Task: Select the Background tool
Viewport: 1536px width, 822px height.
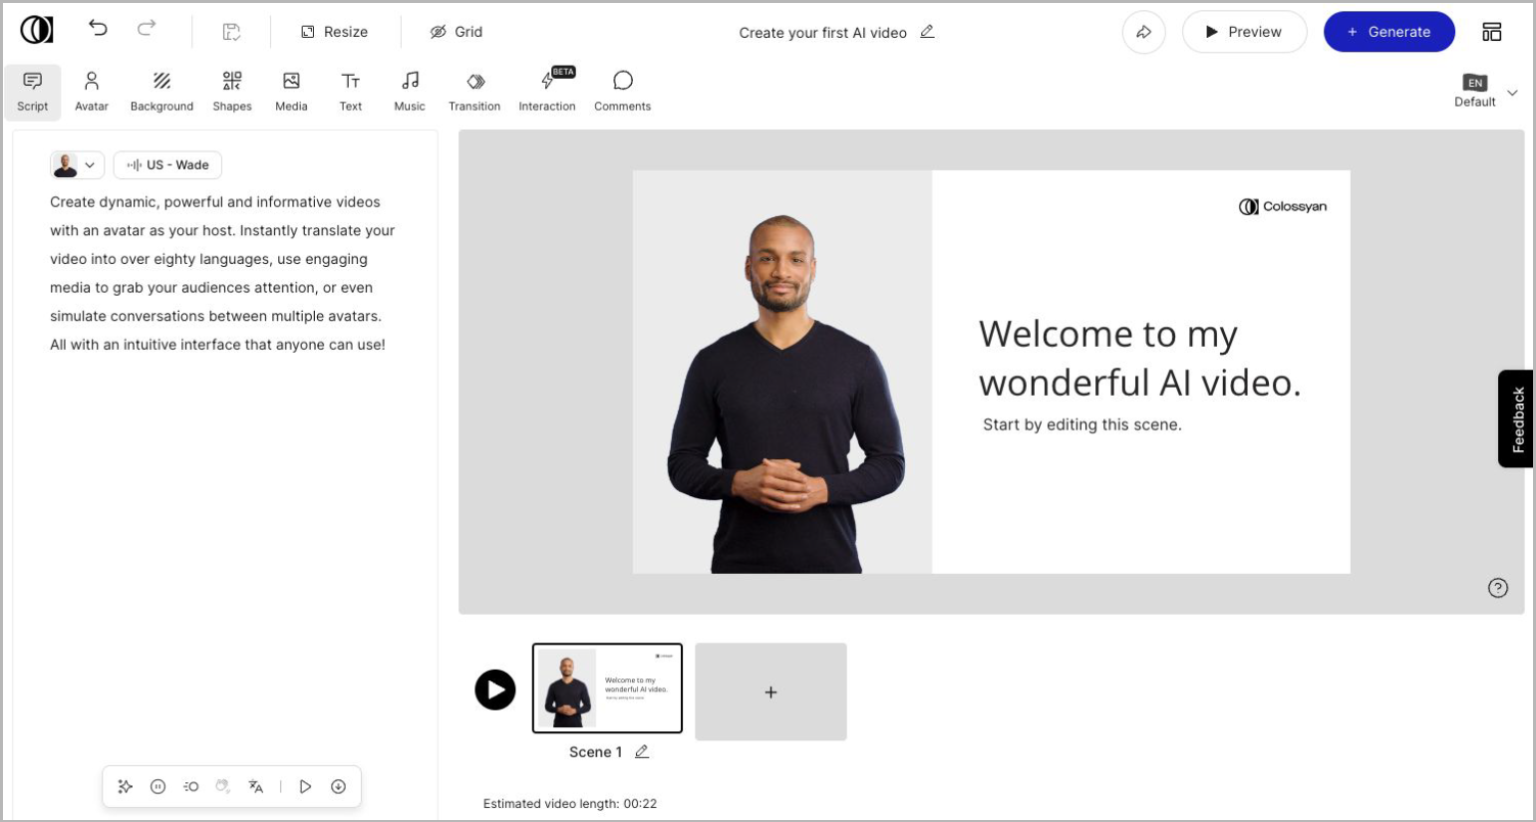Action: [161, 90]
